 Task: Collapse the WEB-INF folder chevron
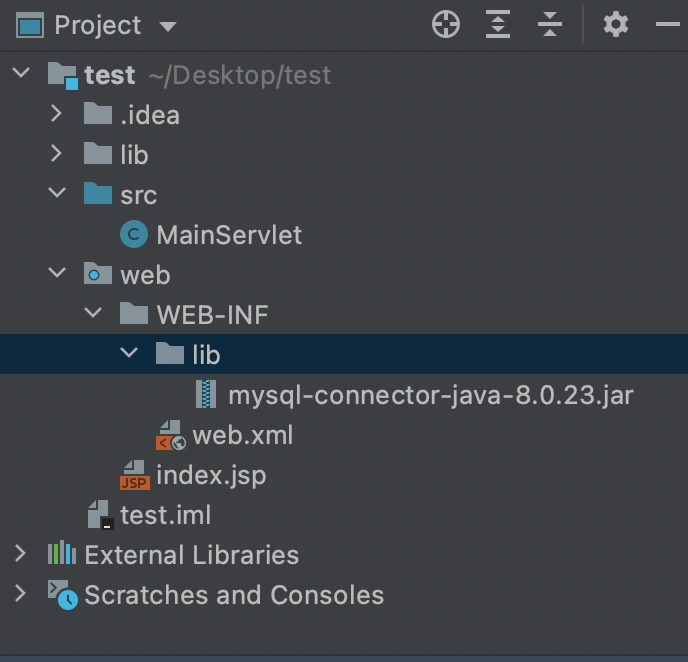coord(93,312)
